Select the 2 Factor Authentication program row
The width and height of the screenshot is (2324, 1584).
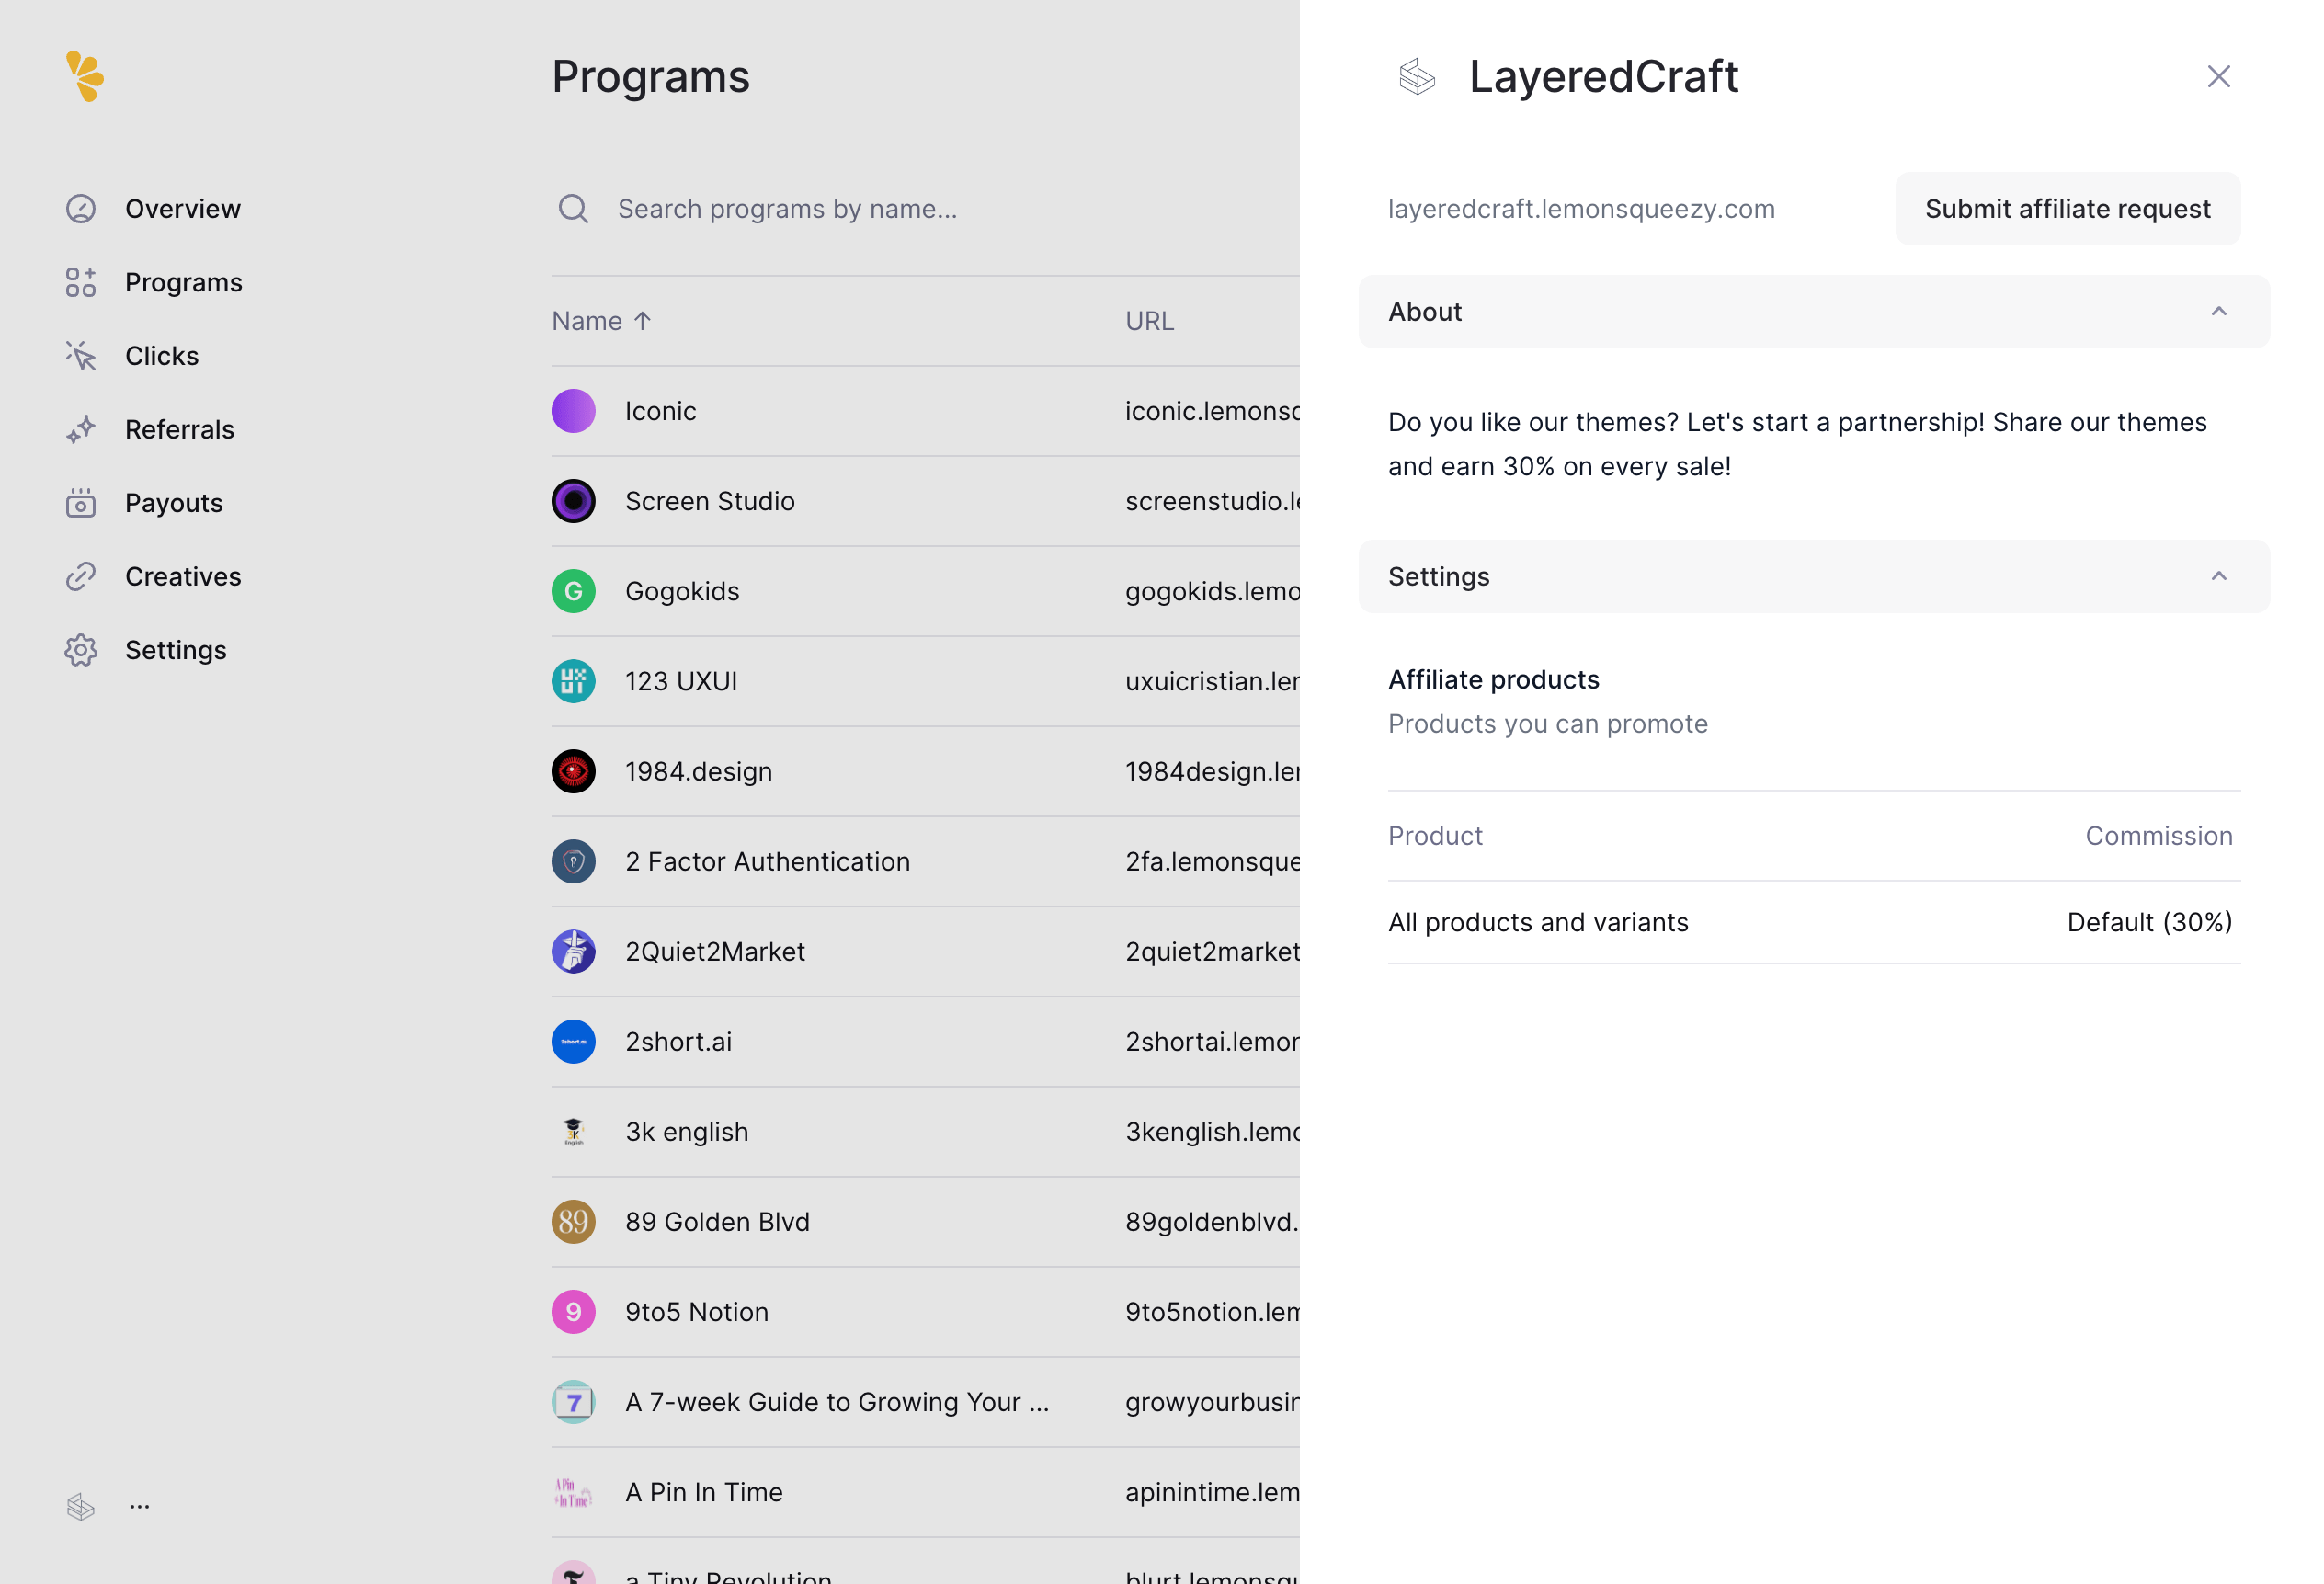click(767, 861)
